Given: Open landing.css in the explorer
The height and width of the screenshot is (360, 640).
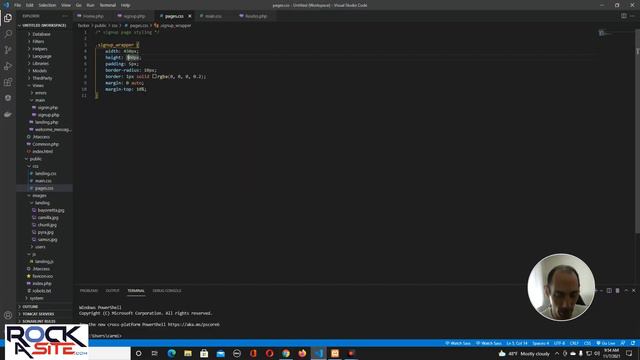Looking at the screenshot, I should coord(45,173).
